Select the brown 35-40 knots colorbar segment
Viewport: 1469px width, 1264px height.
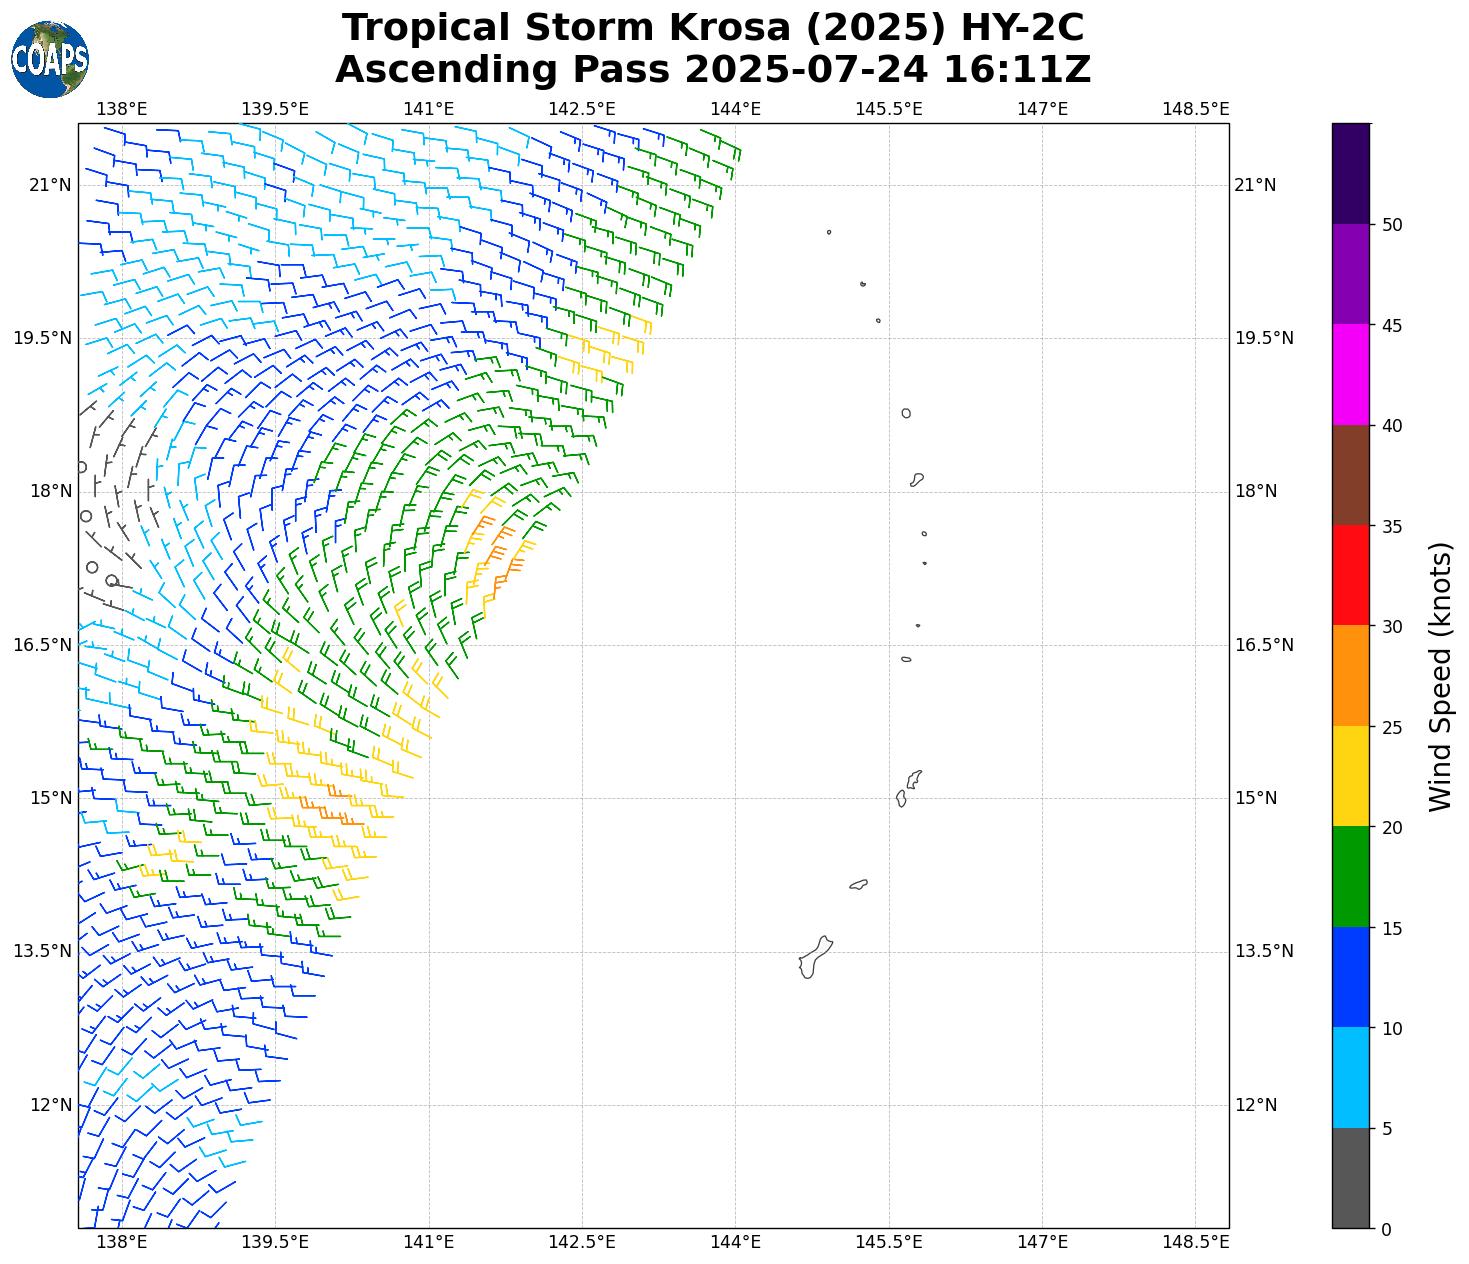coord(1350,475)
